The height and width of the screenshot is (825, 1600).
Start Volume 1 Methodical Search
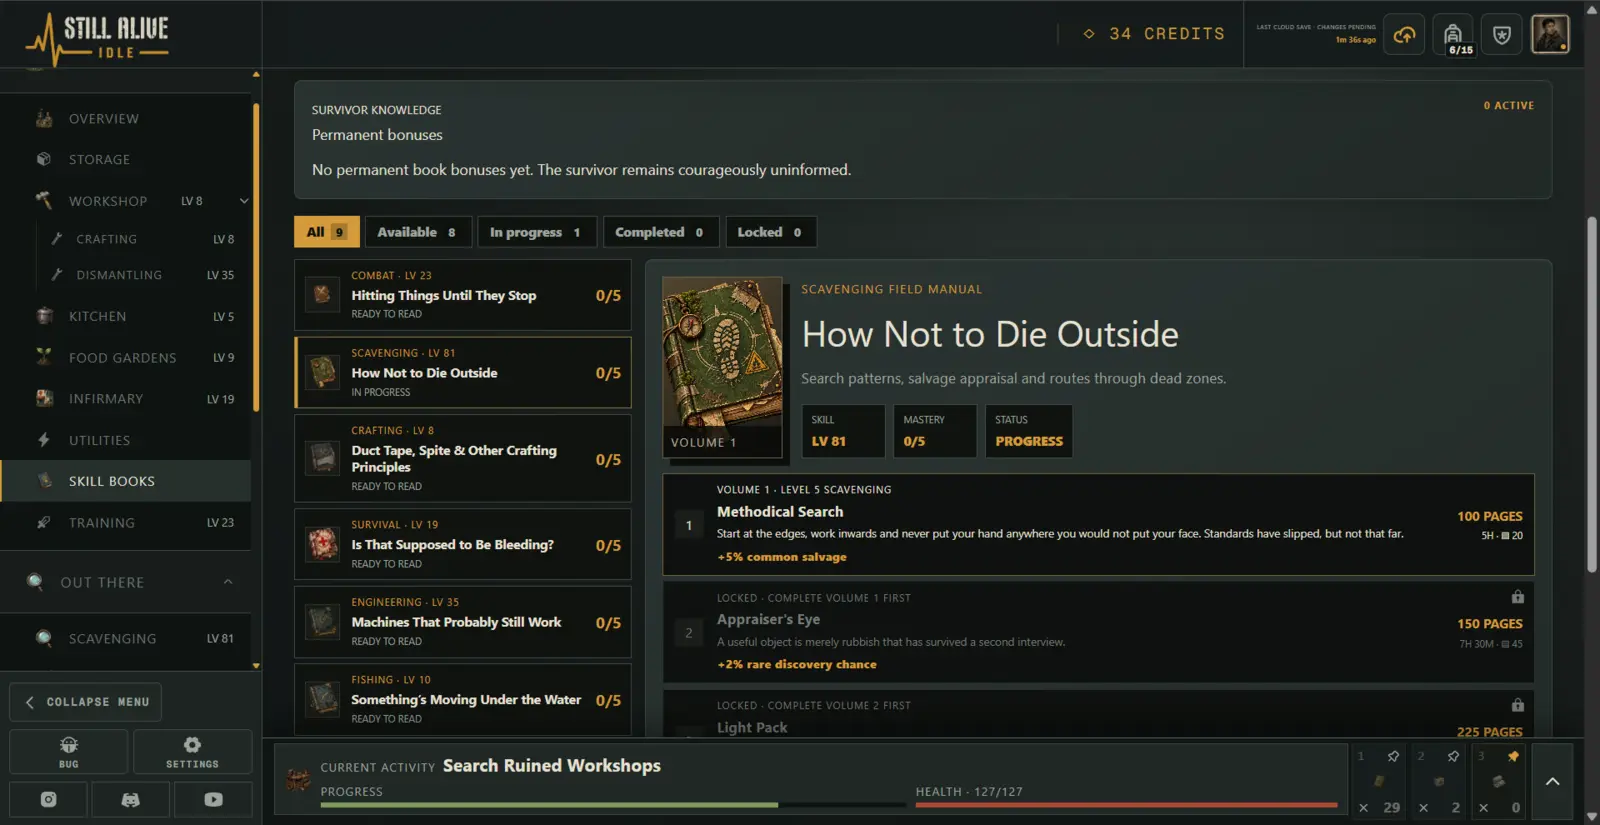click(1098, 524)
